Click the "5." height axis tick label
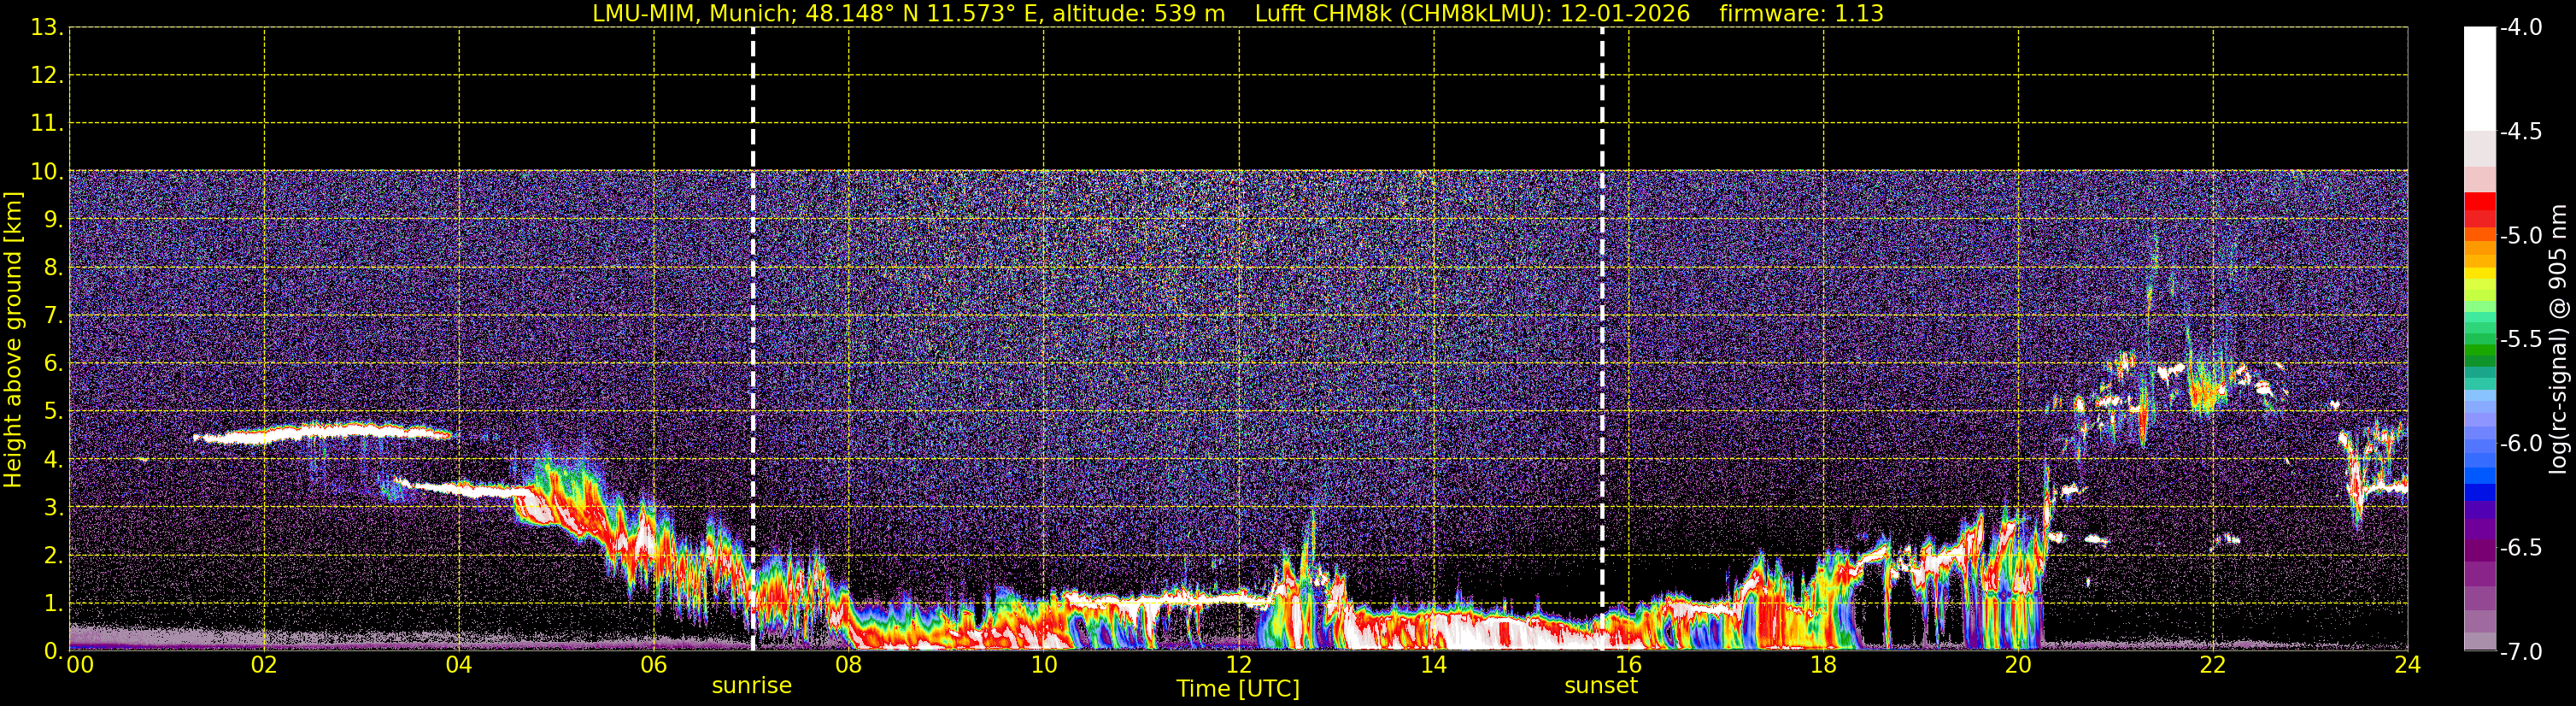 pos(53,412)
